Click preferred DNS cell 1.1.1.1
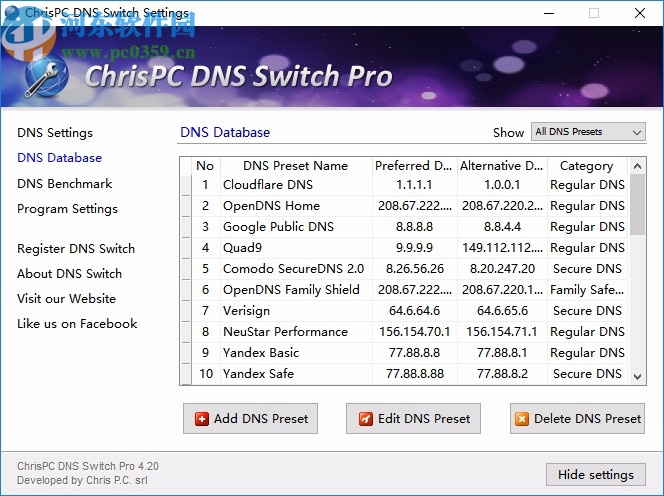 (414, 185)
